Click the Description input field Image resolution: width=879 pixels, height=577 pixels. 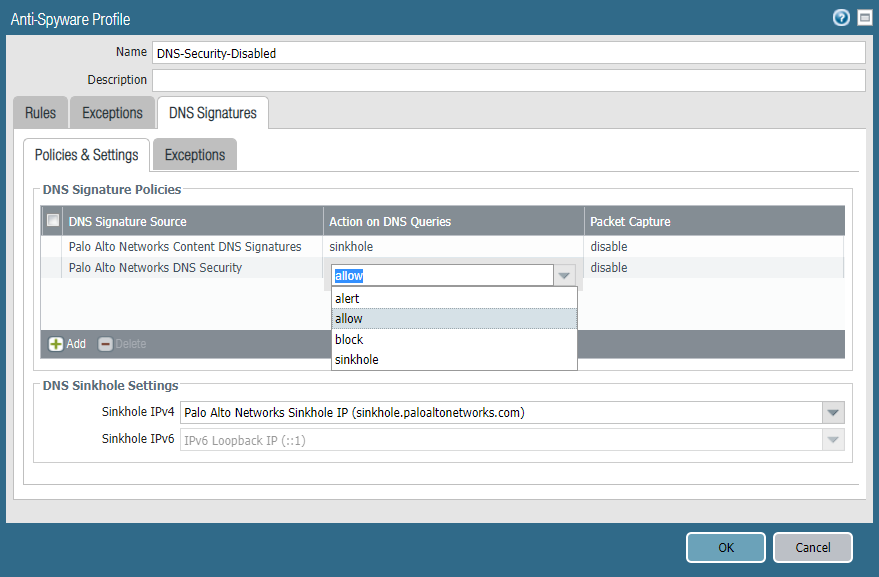[508, 80]
